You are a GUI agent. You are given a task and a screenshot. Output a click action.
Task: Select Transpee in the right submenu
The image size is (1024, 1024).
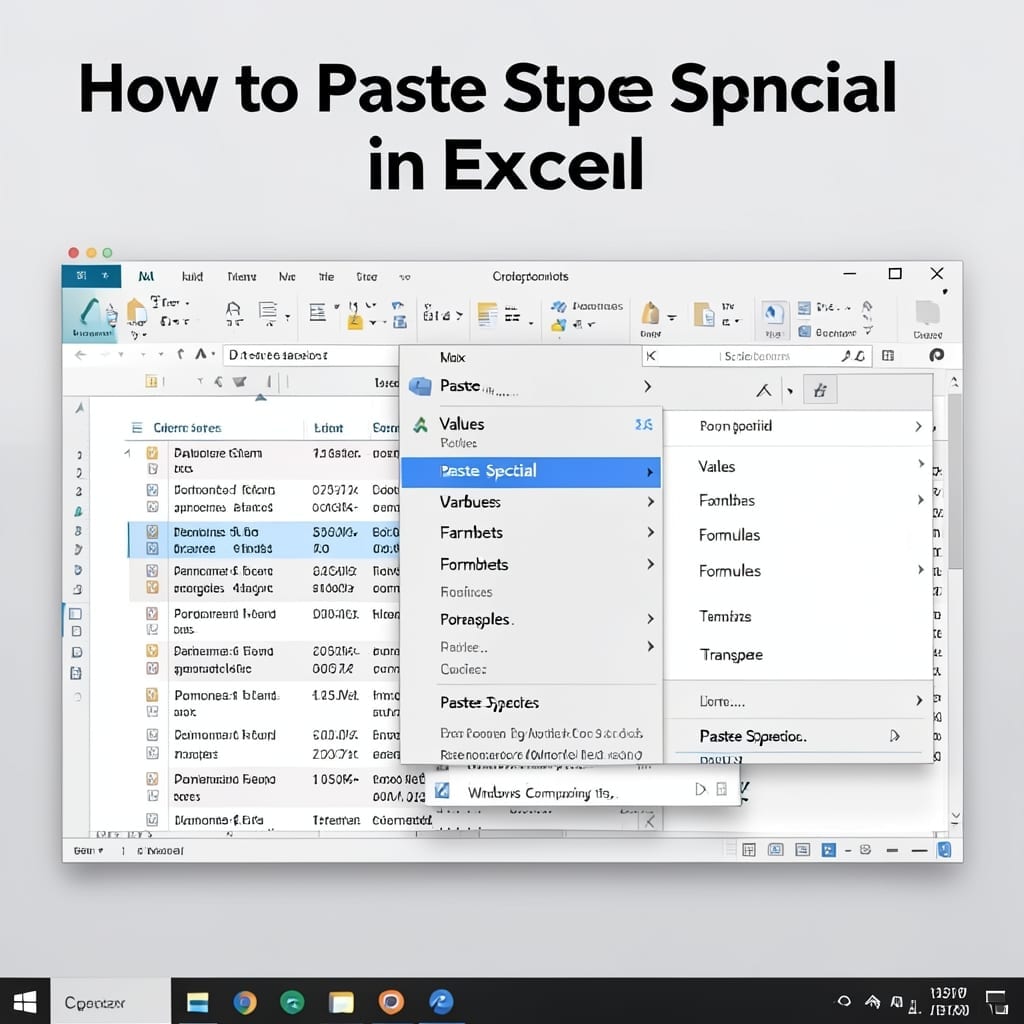(x=731, y=654)
